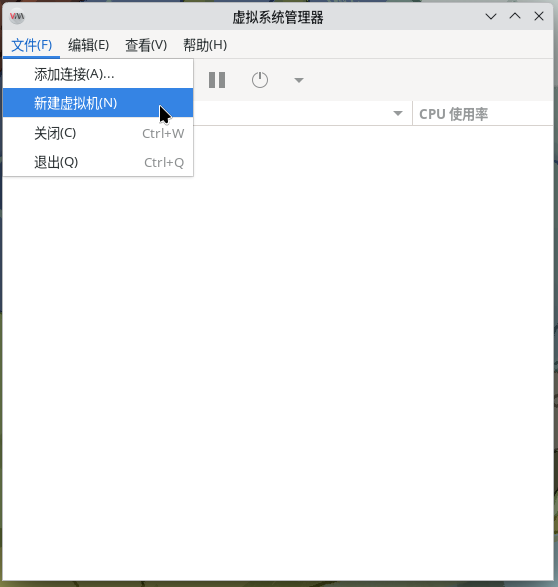Click the 虚拟系统管理器 title bar text

278,17
